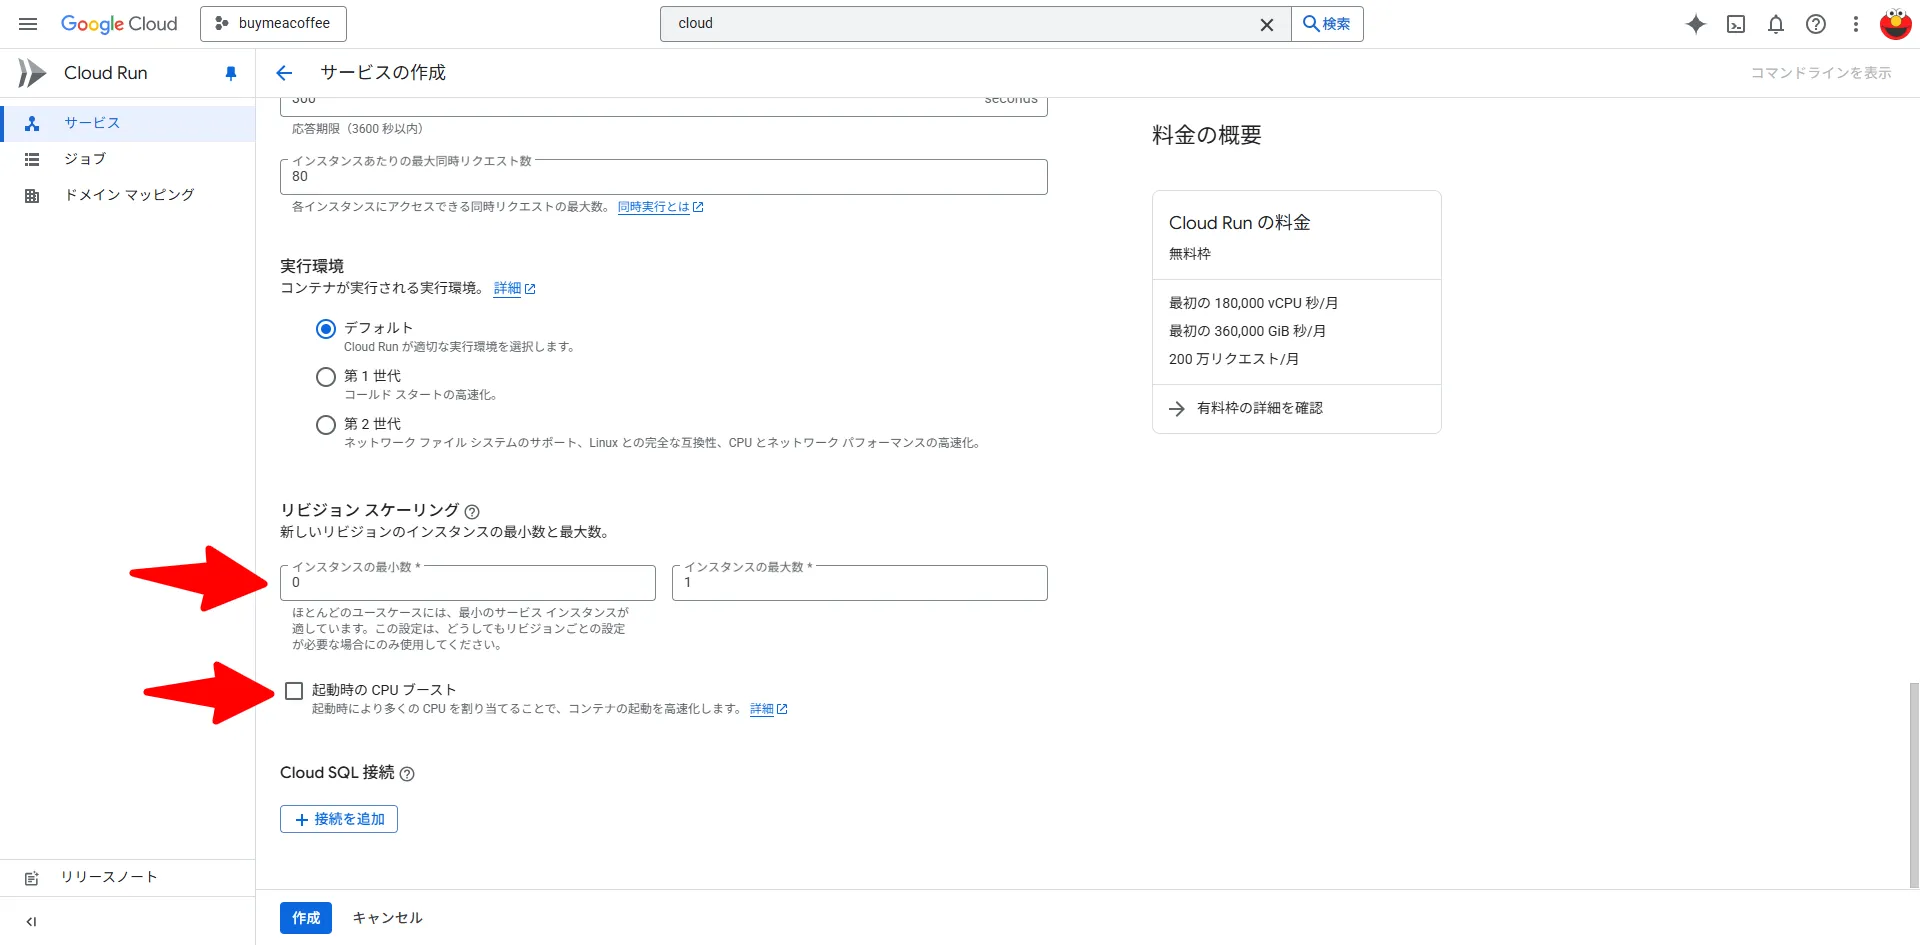Enable the 起動時の CPU ブースト checkbox
This screenshot has width=1920, height=945.
pos(294,691)
